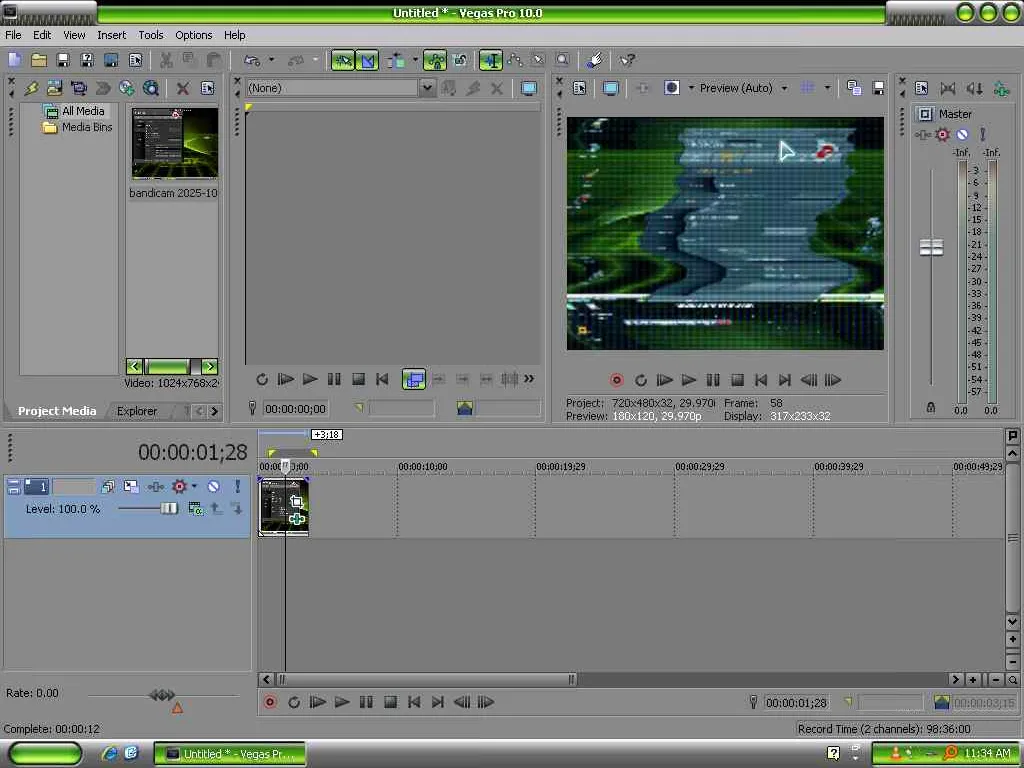Viewport: 1024px width, 768px height.
Task: Select the Envelope Edit tool
Action: click(x=515, y=61)
